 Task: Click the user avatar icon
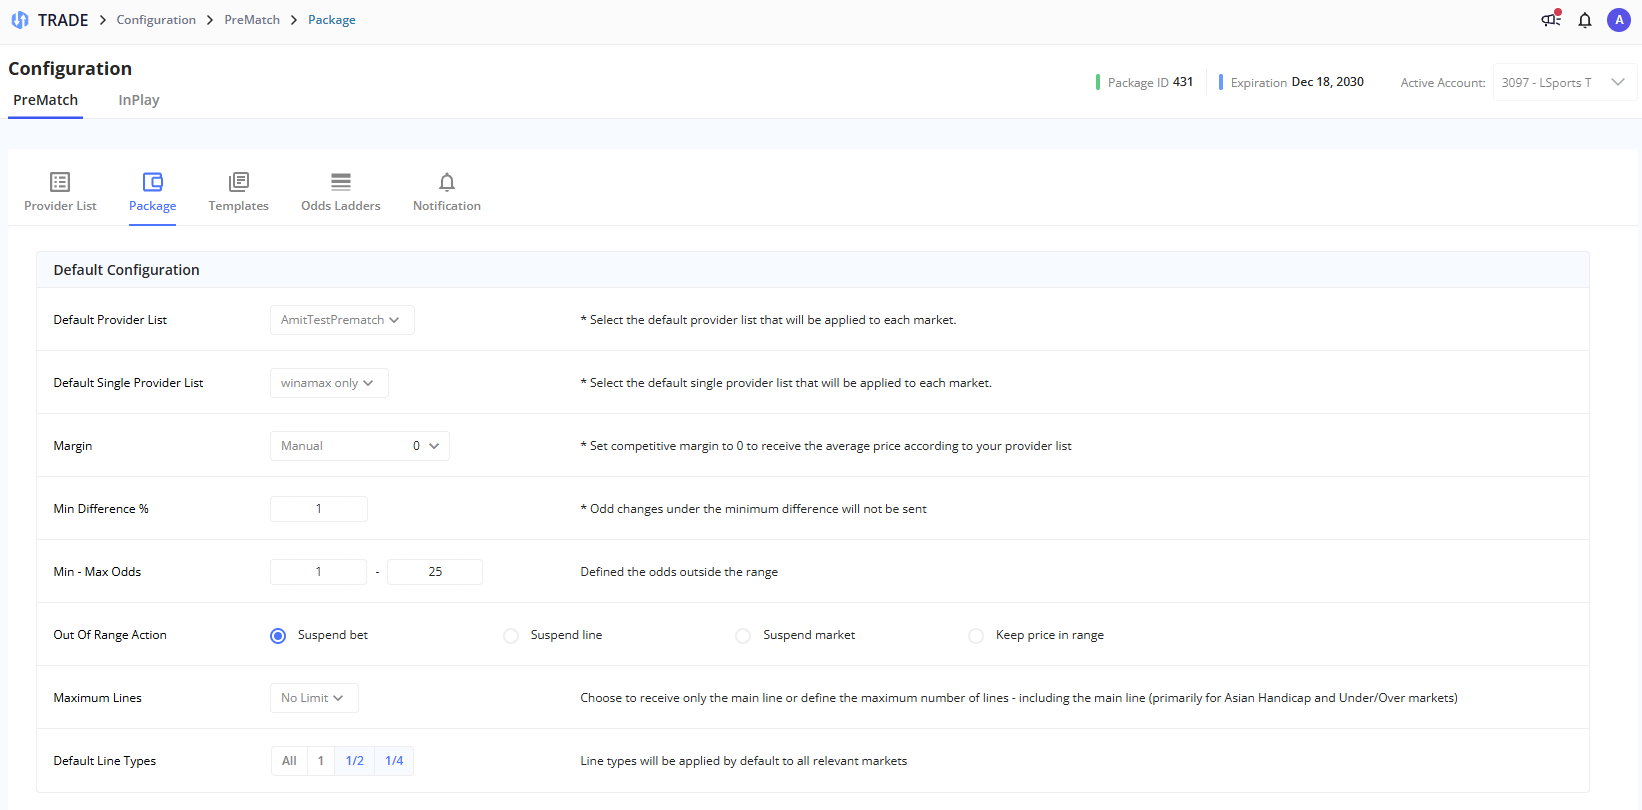(x=1619, y=20)
